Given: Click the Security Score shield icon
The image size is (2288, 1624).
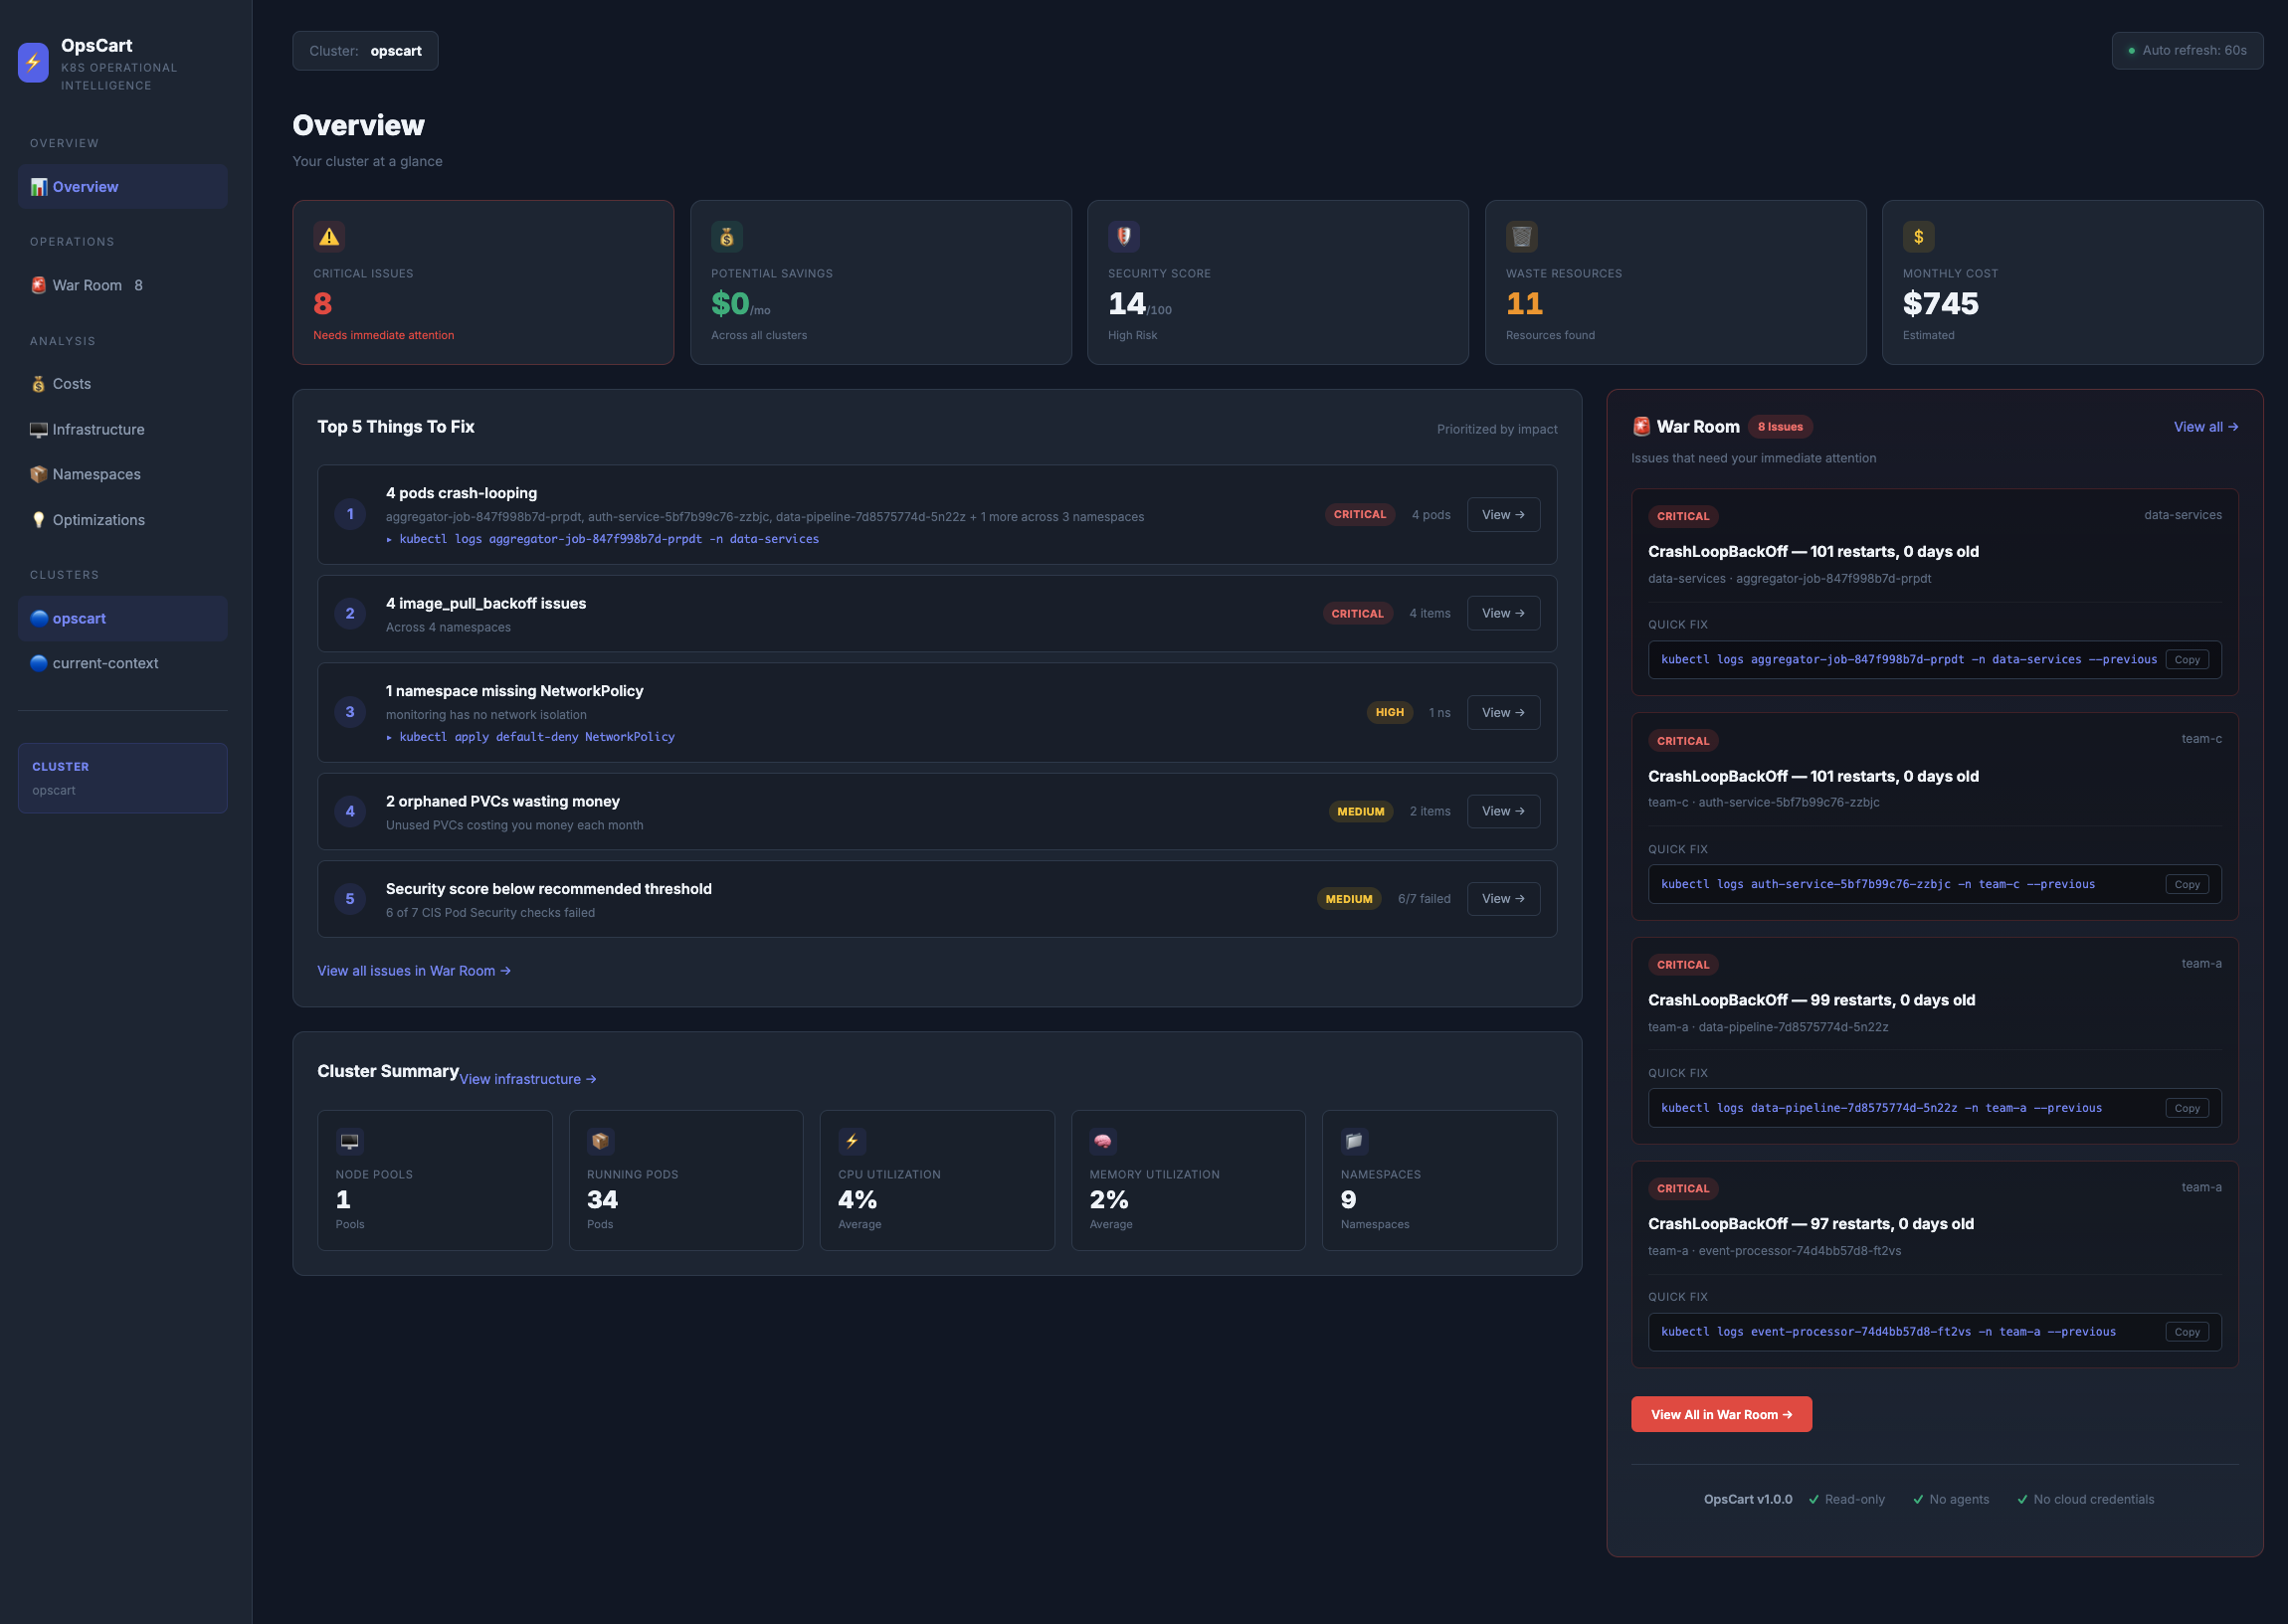Looking at the screenshot, I should pos(1124,237).
